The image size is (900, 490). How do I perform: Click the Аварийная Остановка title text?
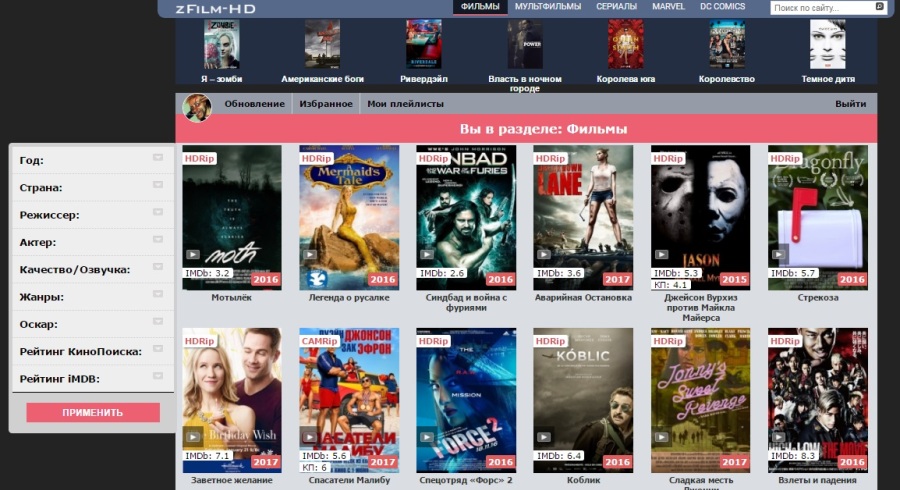point(583,298)
